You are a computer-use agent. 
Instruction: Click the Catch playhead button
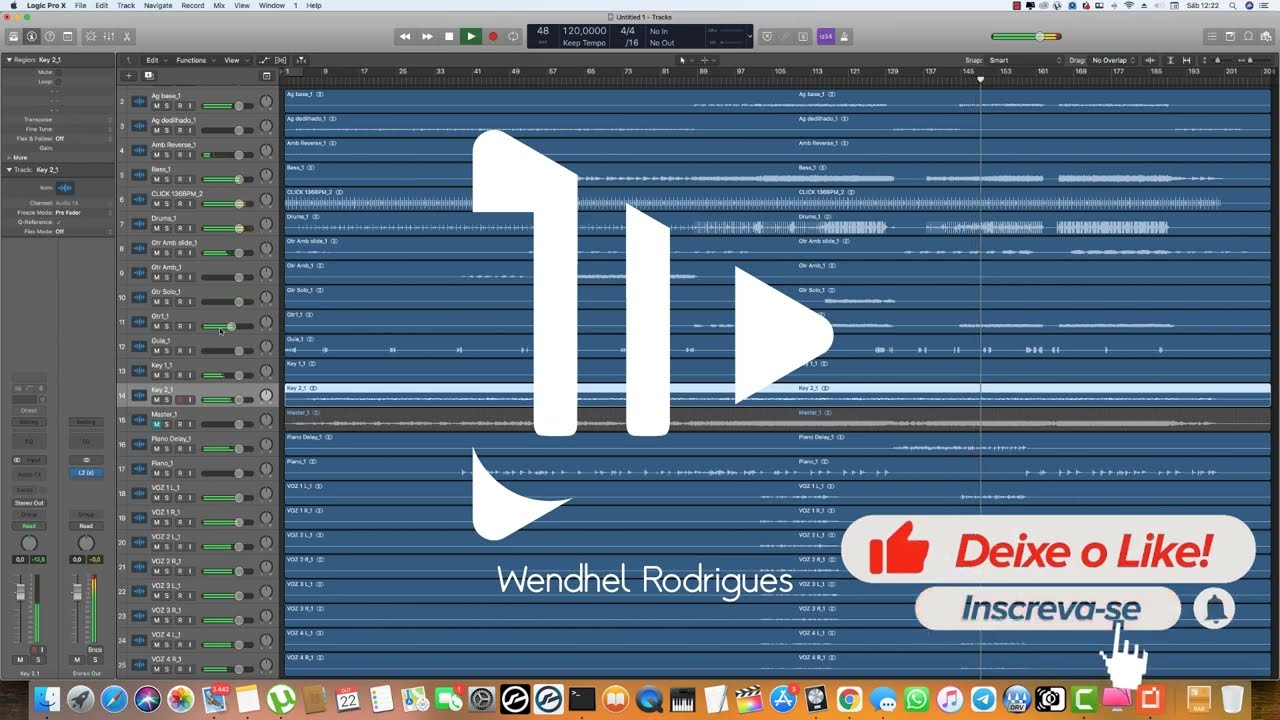[301, 60]
